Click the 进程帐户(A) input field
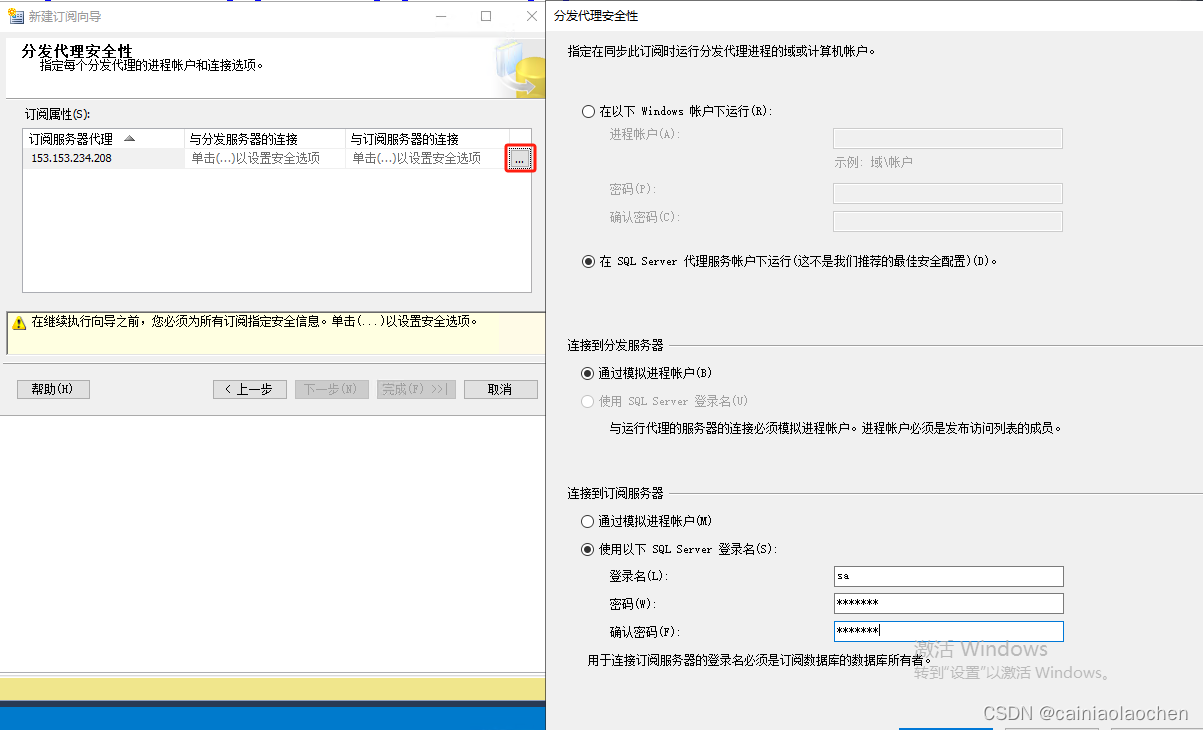1203x730 pixels. coord(948,138)
